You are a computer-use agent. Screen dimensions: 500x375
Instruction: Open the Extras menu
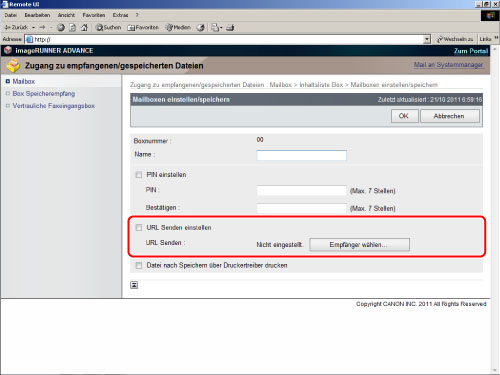(x=120, y=15)
